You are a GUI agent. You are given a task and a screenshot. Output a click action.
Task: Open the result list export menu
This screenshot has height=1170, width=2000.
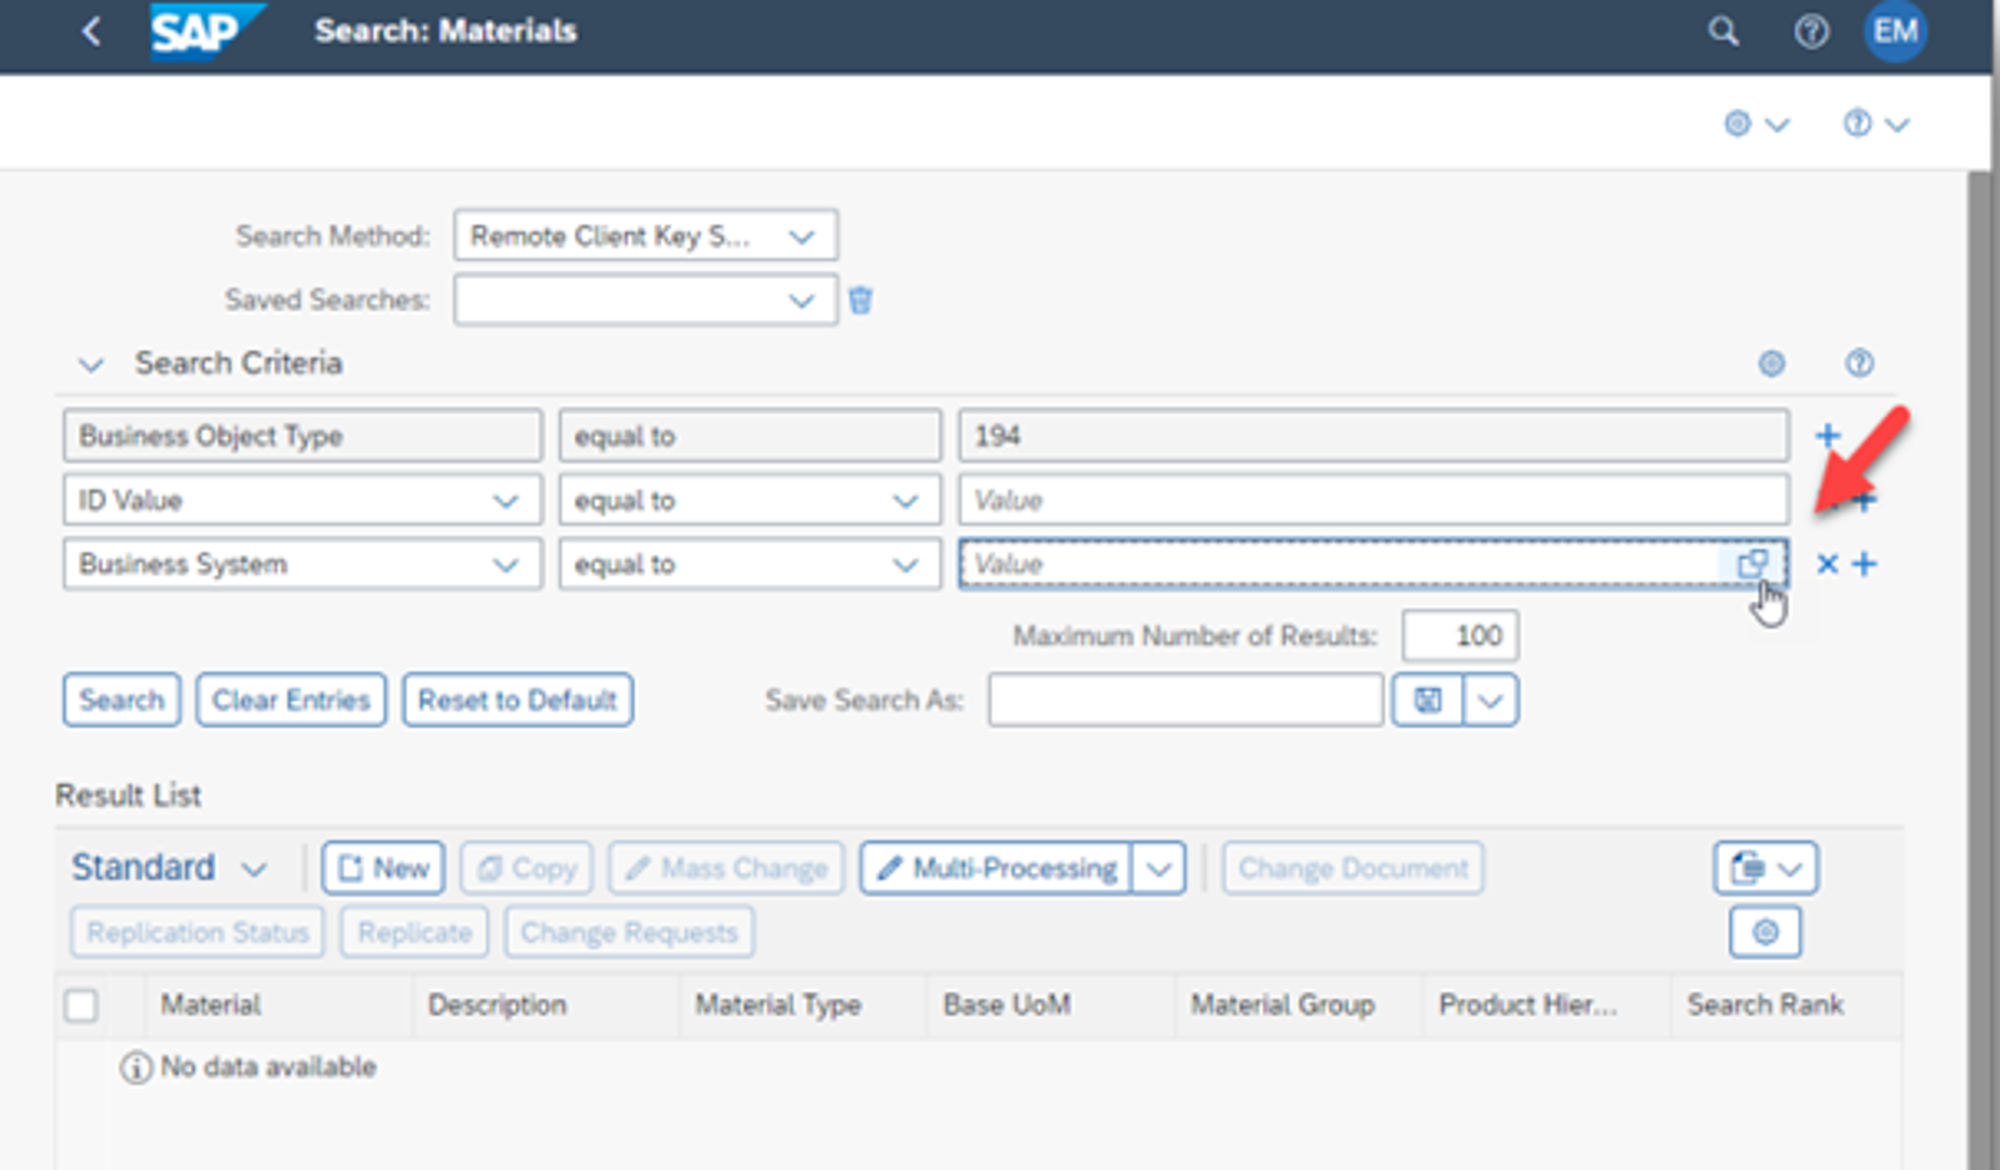[x=1766, y=868]
